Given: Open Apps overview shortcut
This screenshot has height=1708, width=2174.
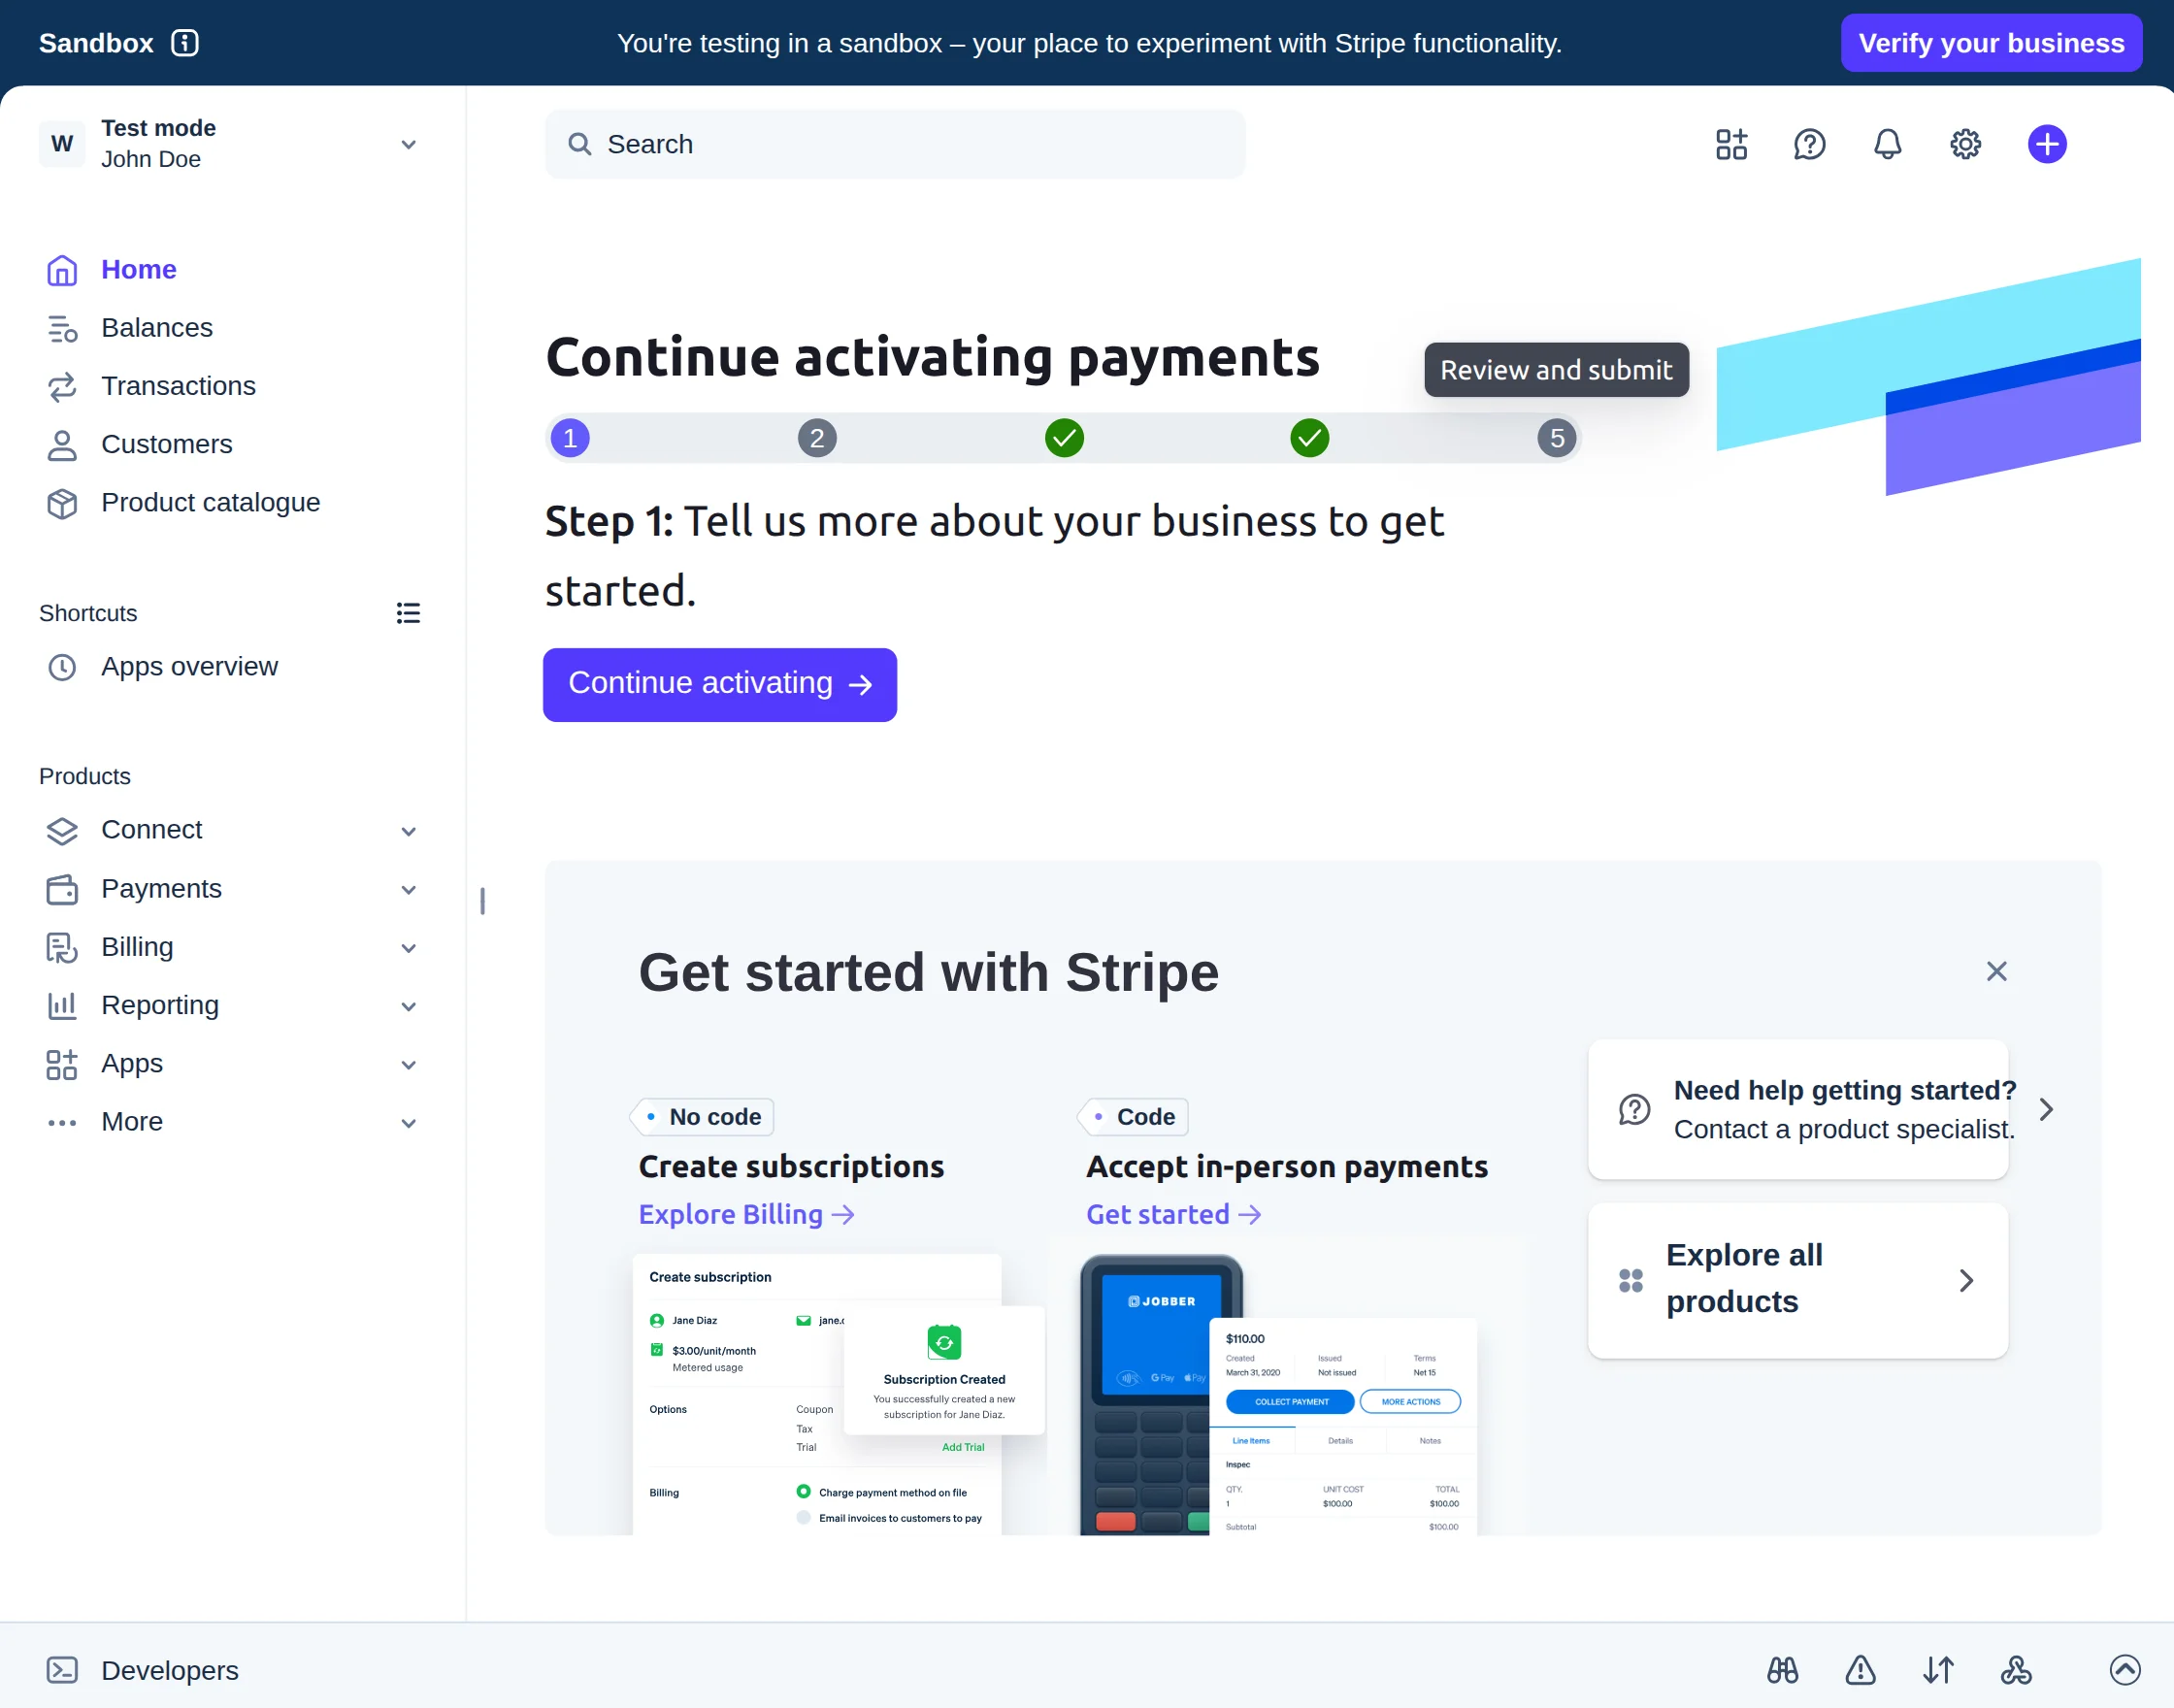Looking at the screenshot, I should point(189,666).
